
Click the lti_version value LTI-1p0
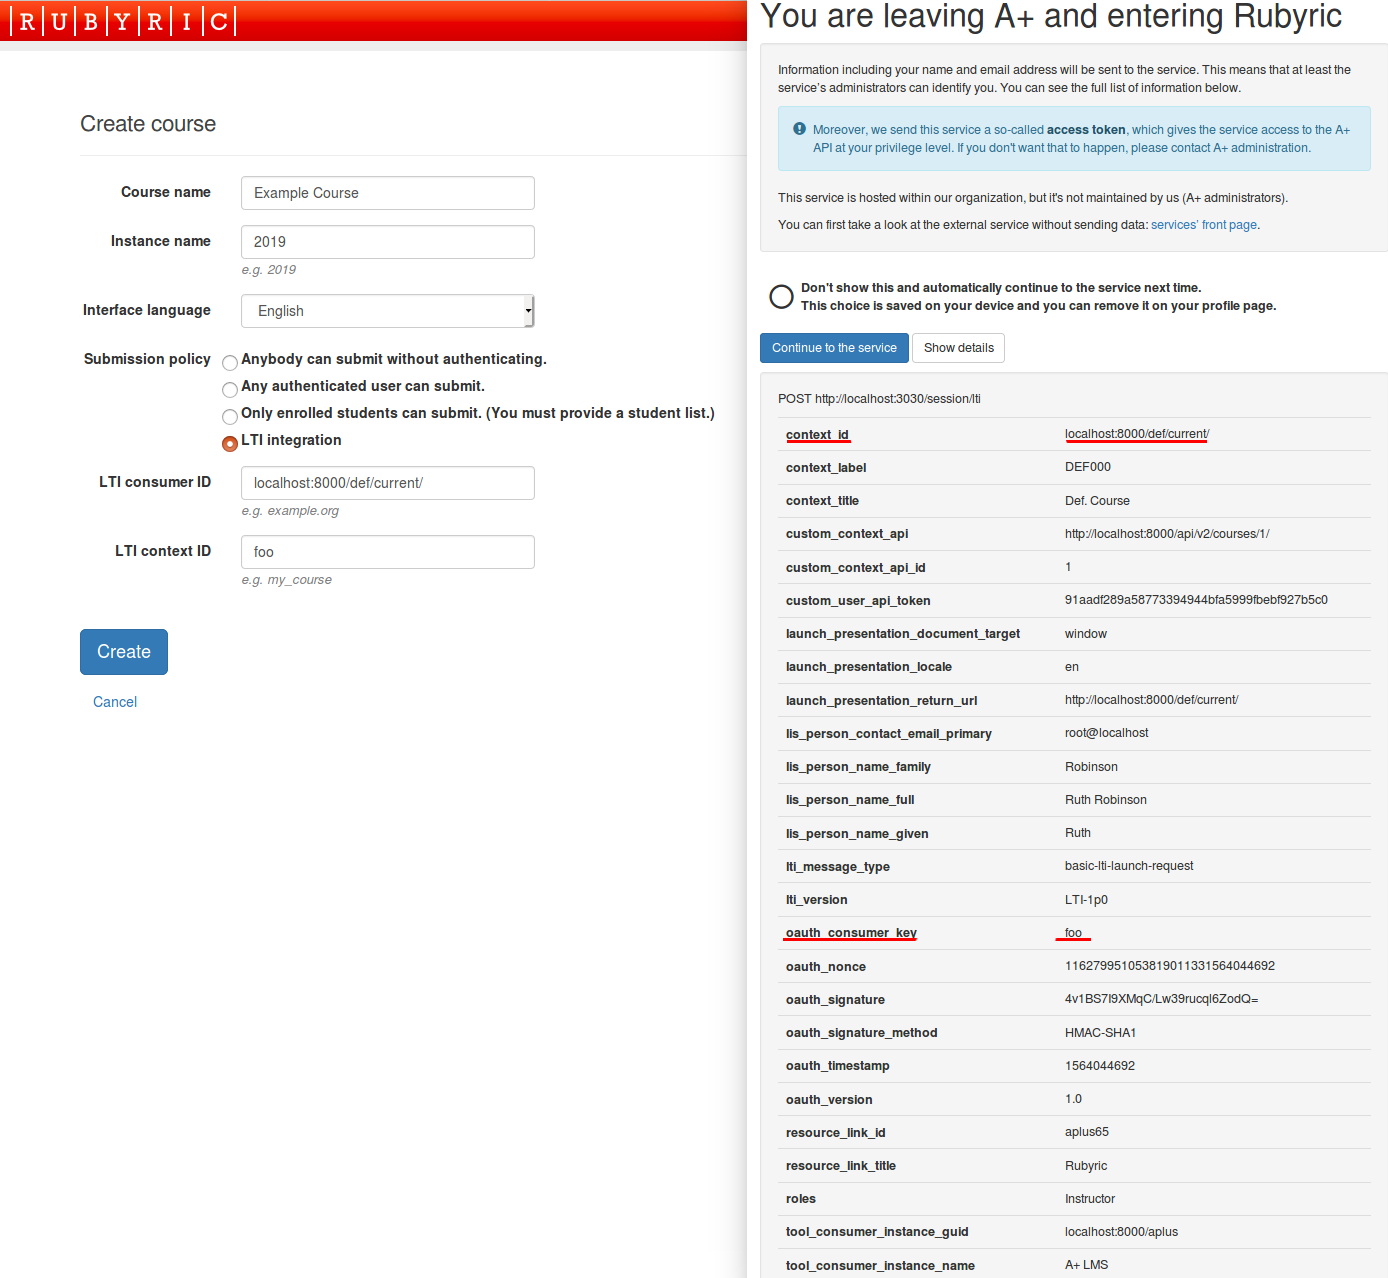[x=1086, y=900]
